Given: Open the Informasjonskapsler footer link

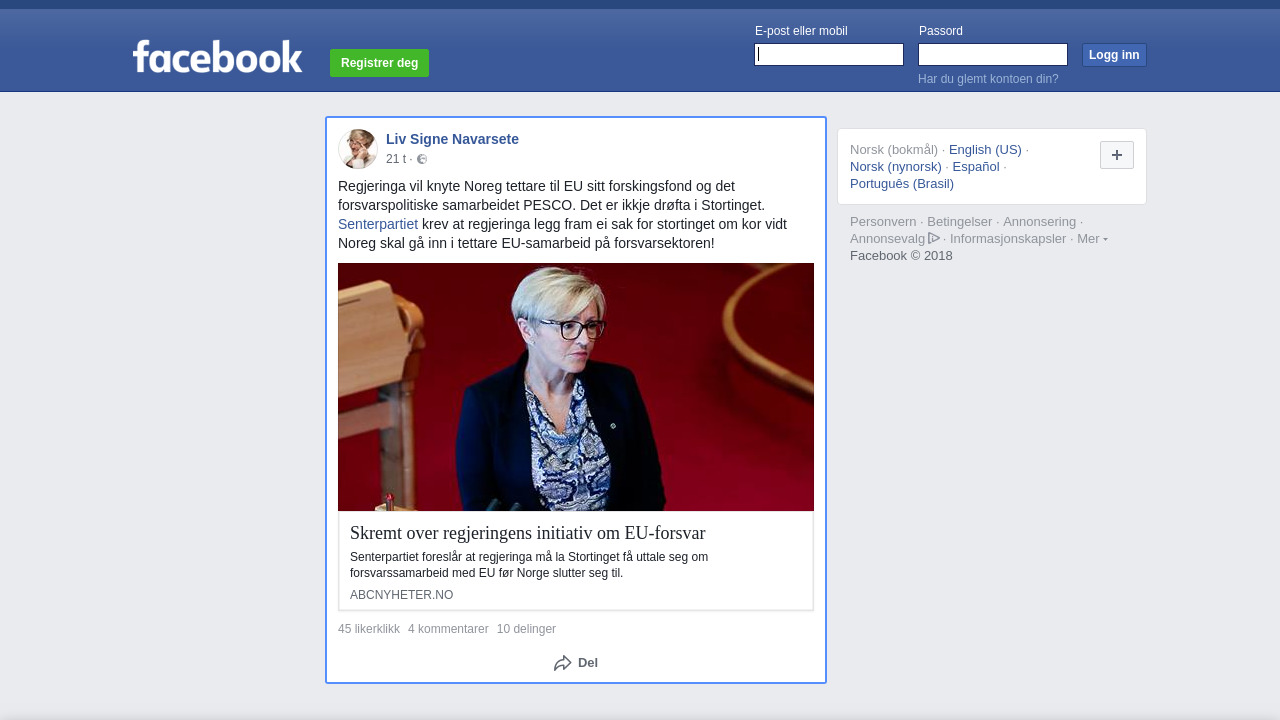Looking at the screenshot, I should pos(1008,239).
